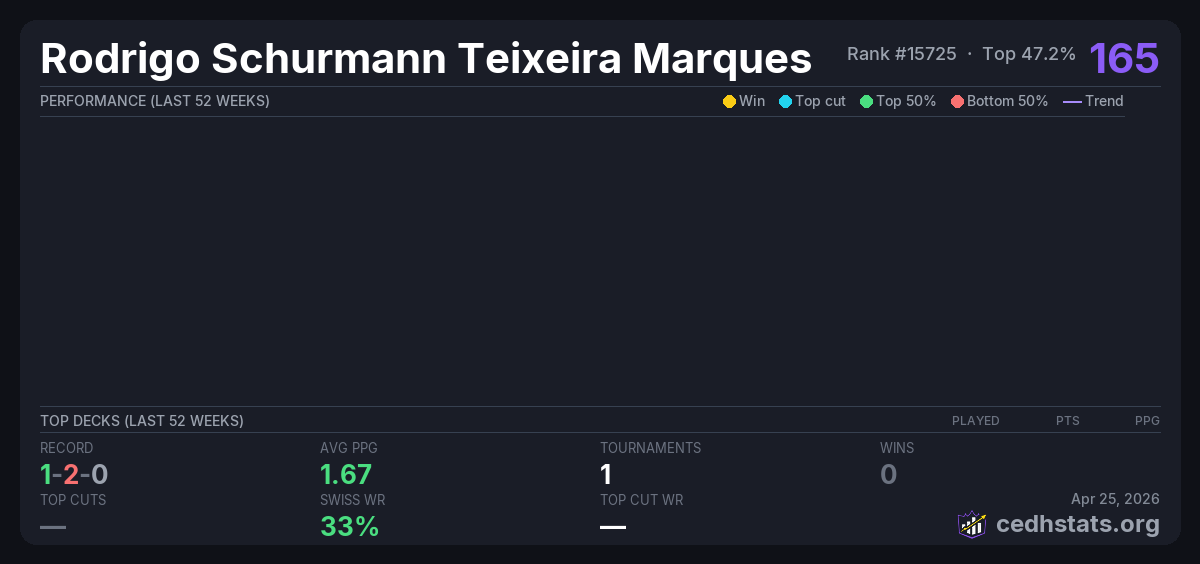Click the Top Decks section header
The image size is (1200, 564).
142,421
